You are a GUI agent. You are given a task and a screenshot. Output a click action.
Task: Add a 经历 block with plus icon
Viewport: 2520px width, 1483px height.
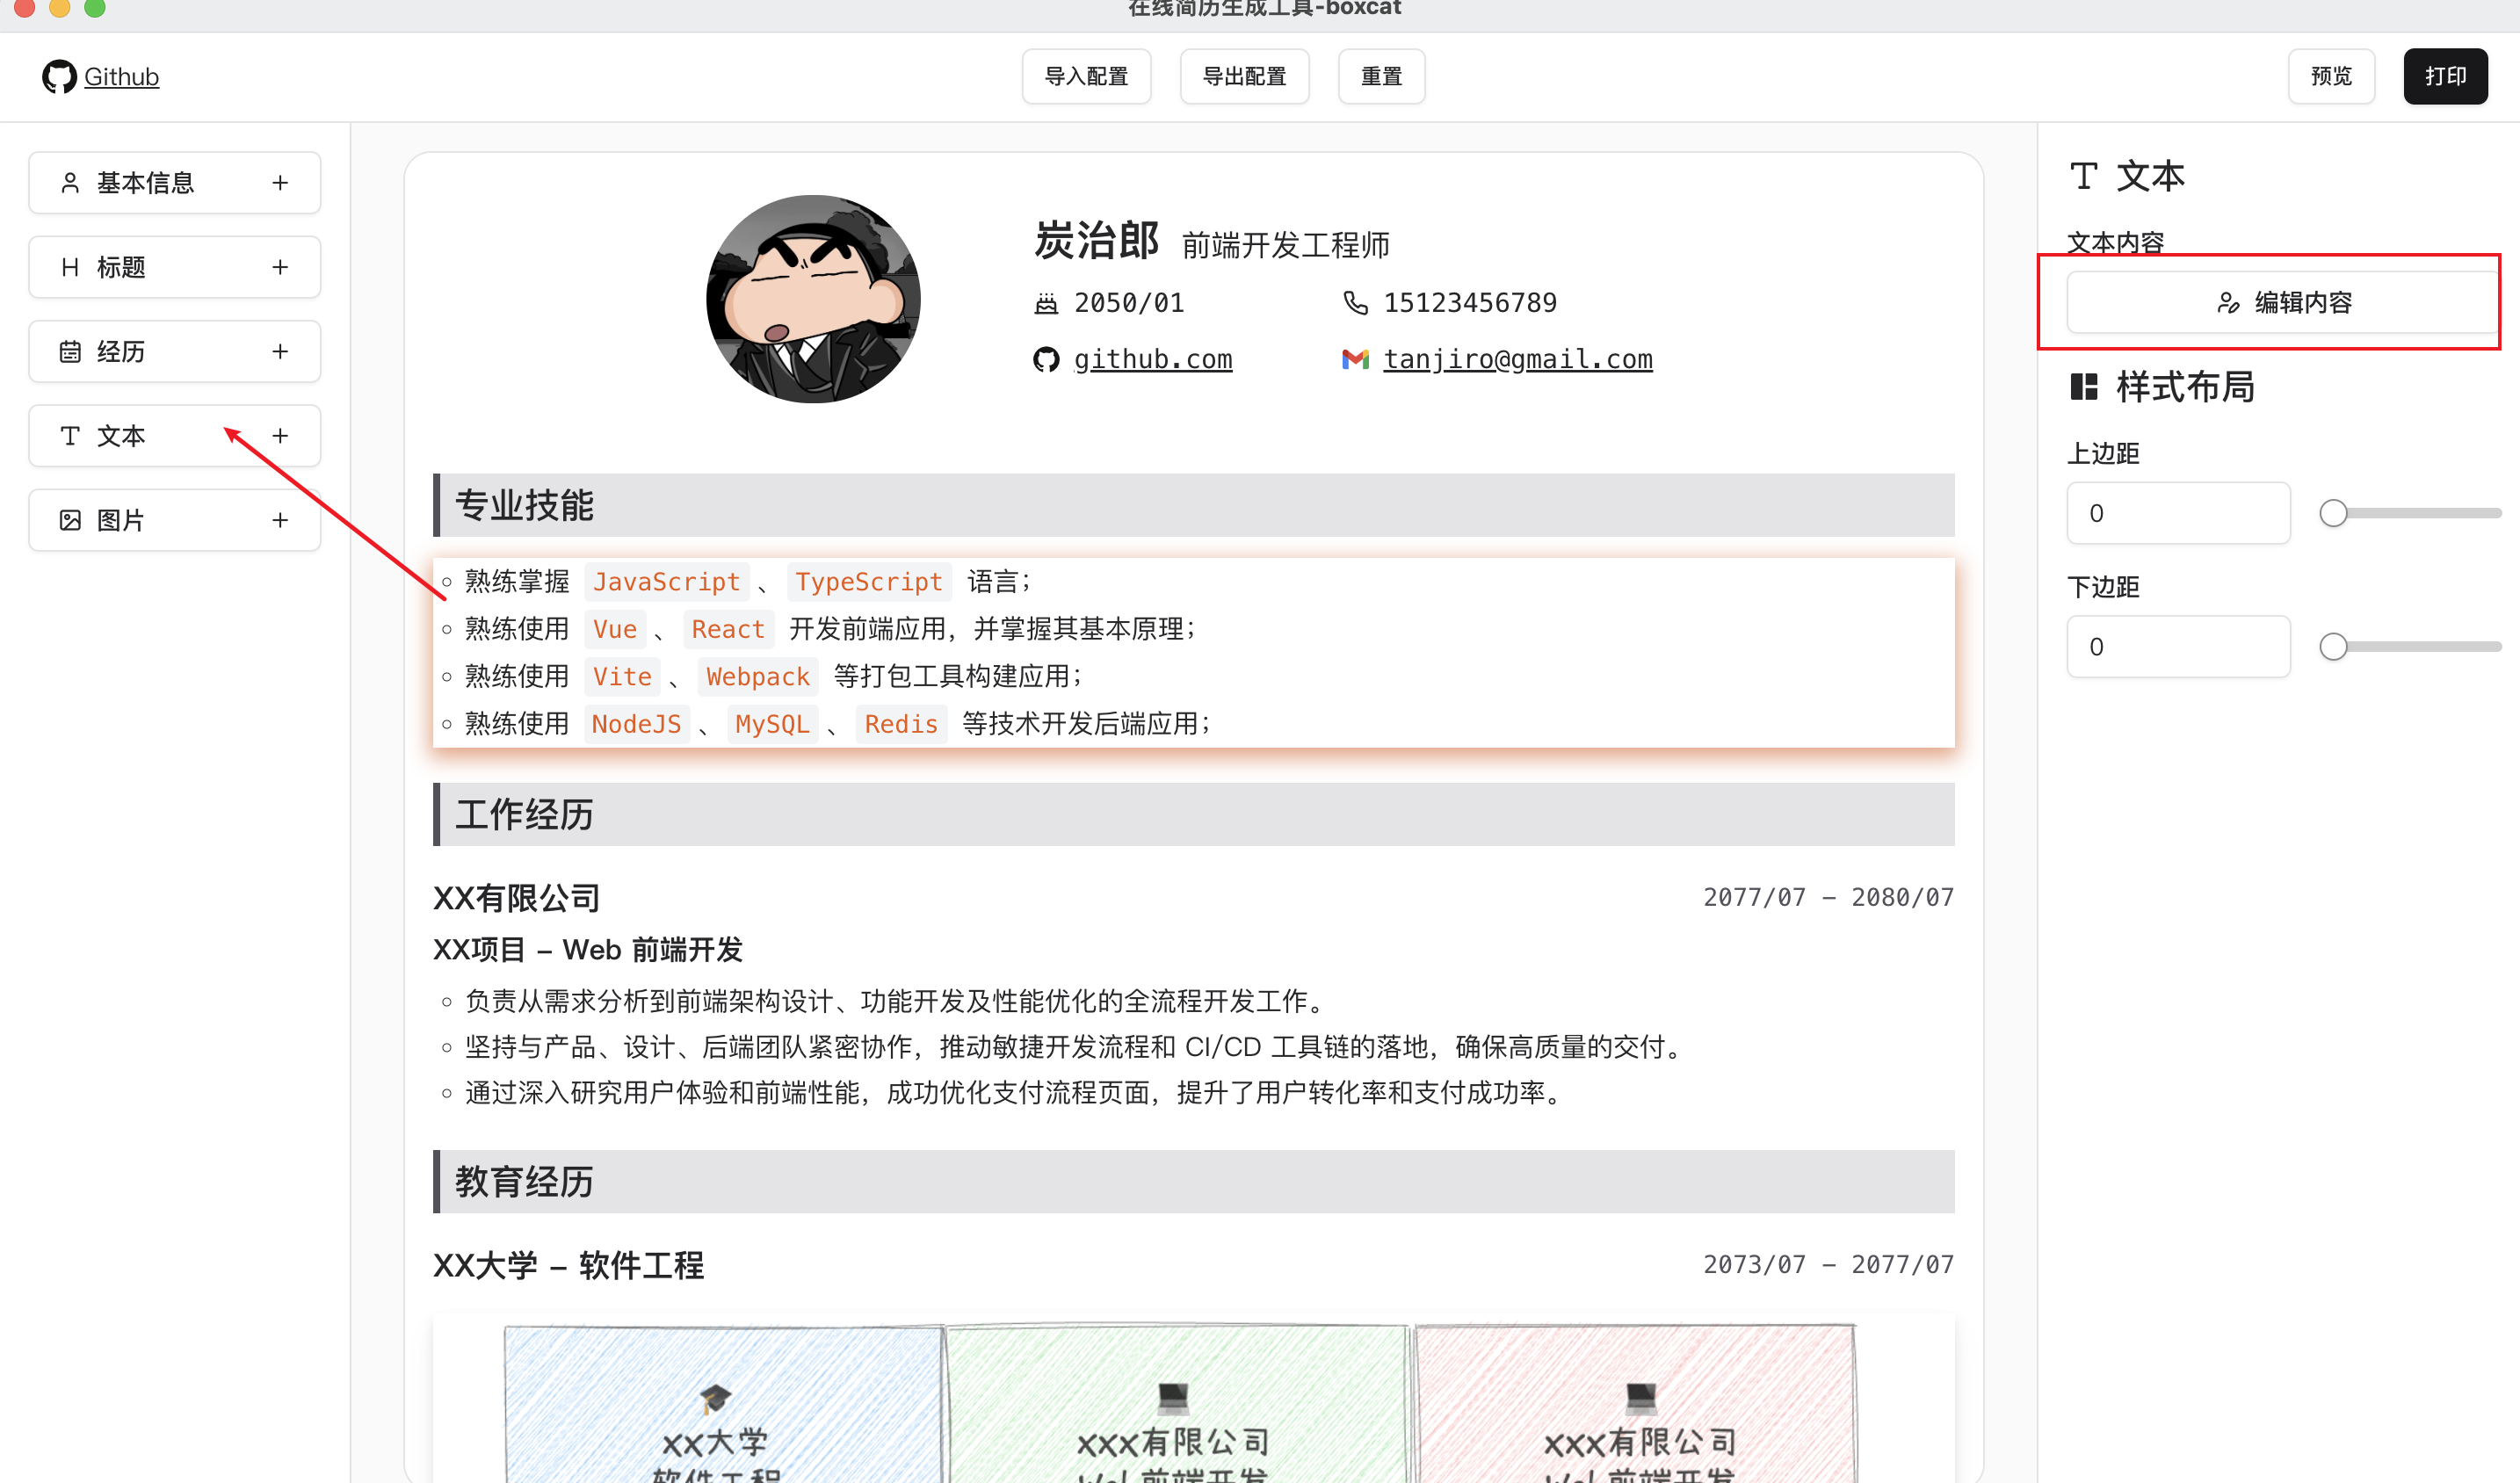tap(280, 351)
